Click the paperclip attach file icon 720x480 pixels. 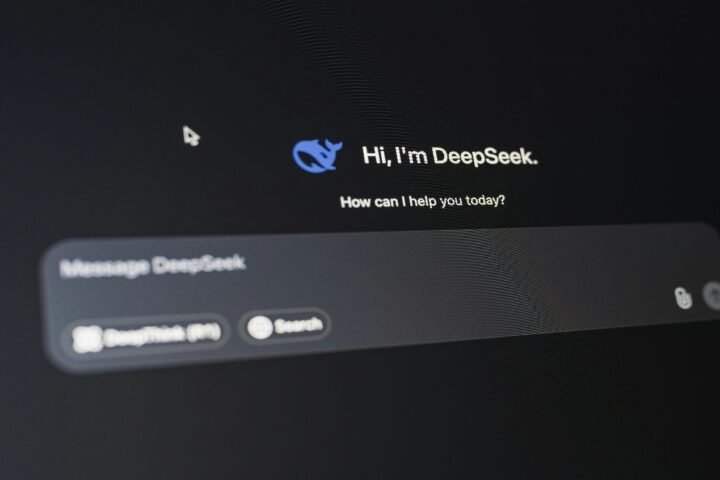point(683,297)
